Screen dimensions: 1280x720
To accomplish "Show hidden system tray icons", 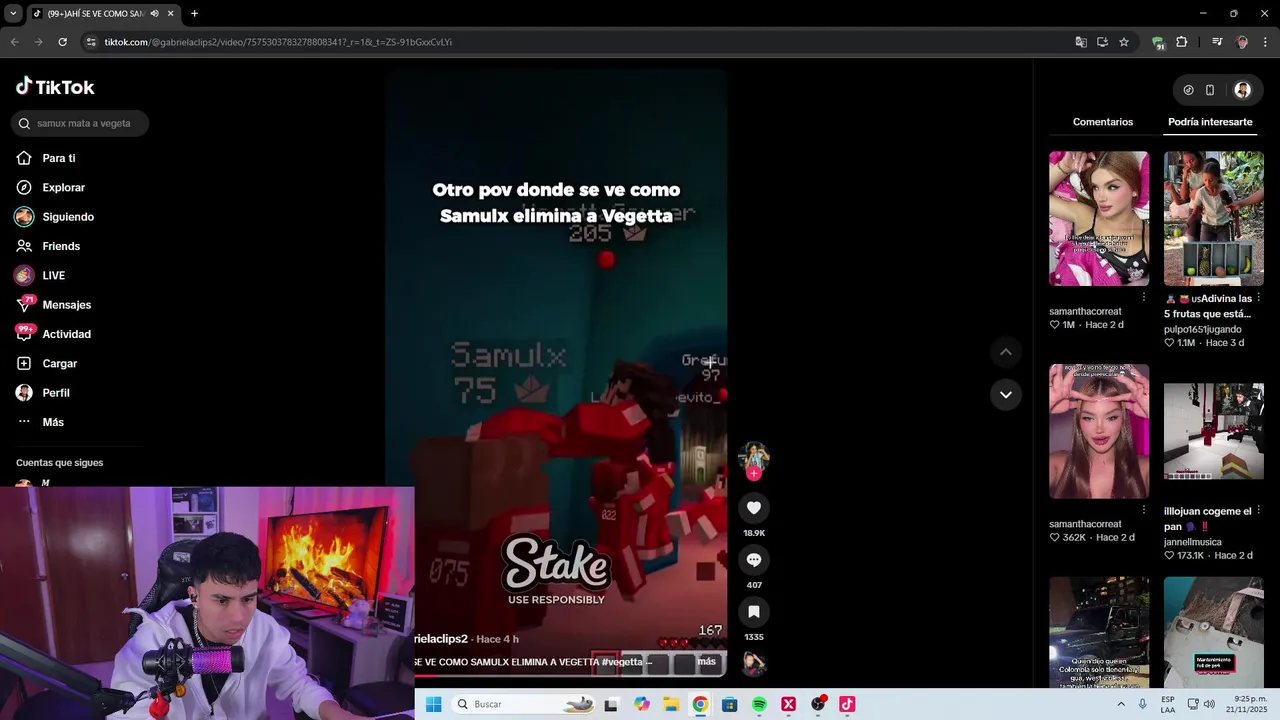I will click(1121, 704).
